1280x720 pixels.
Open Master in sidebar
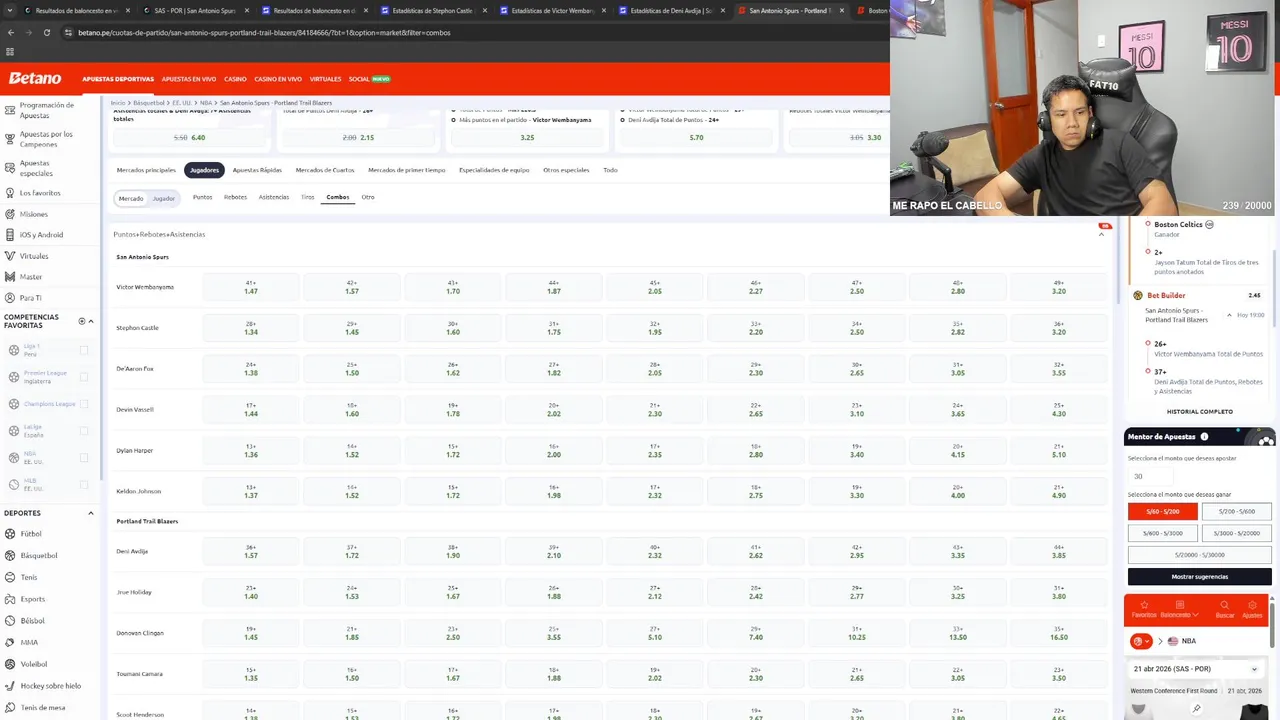[x=31, y=277]
